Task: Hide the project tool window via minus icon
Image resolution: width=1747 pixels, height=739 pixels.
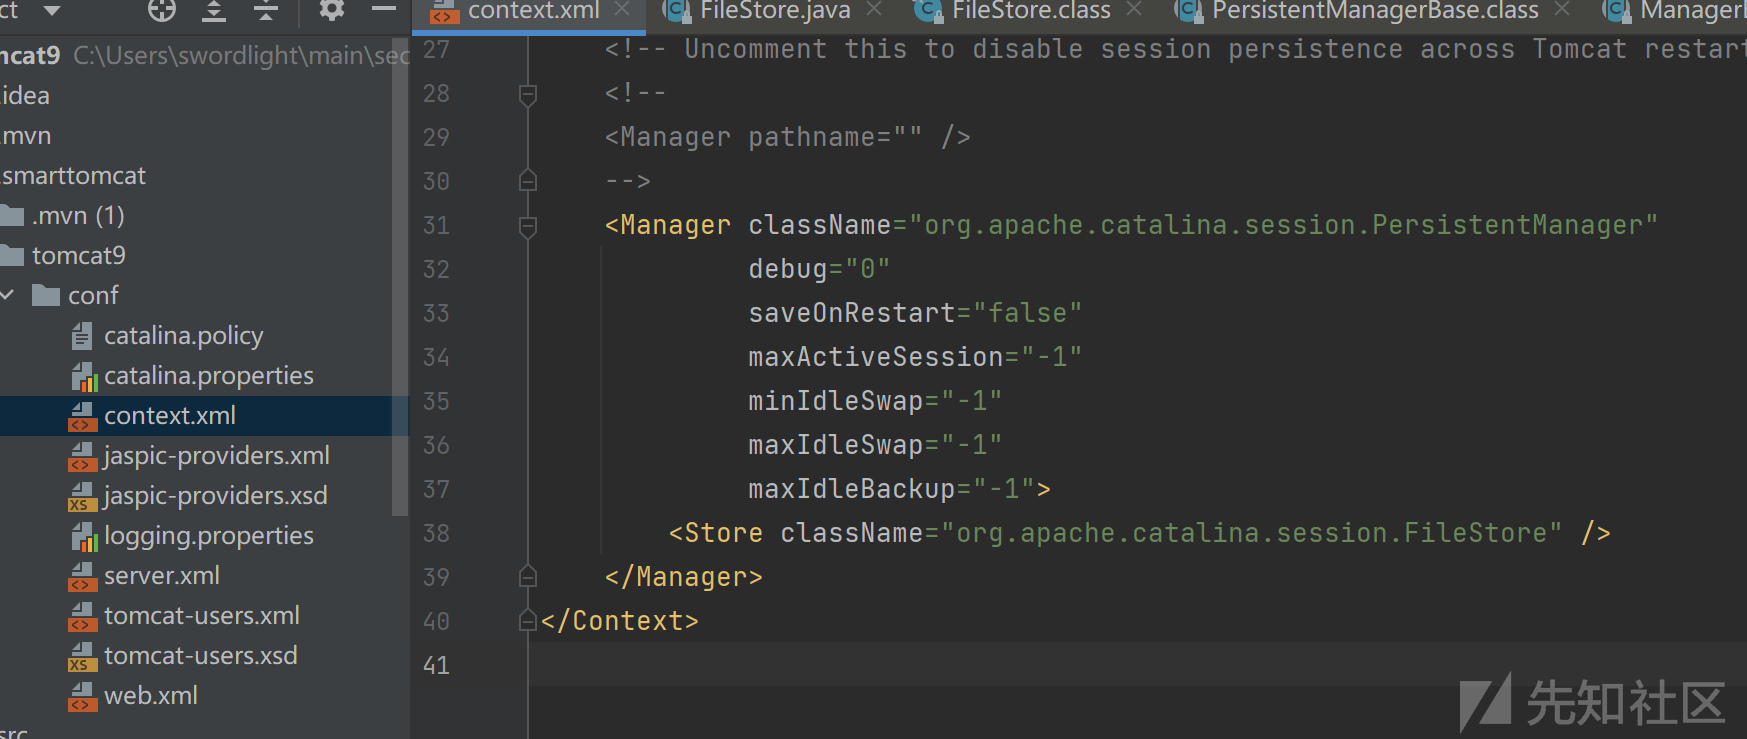Action: [x=384, y=9]
